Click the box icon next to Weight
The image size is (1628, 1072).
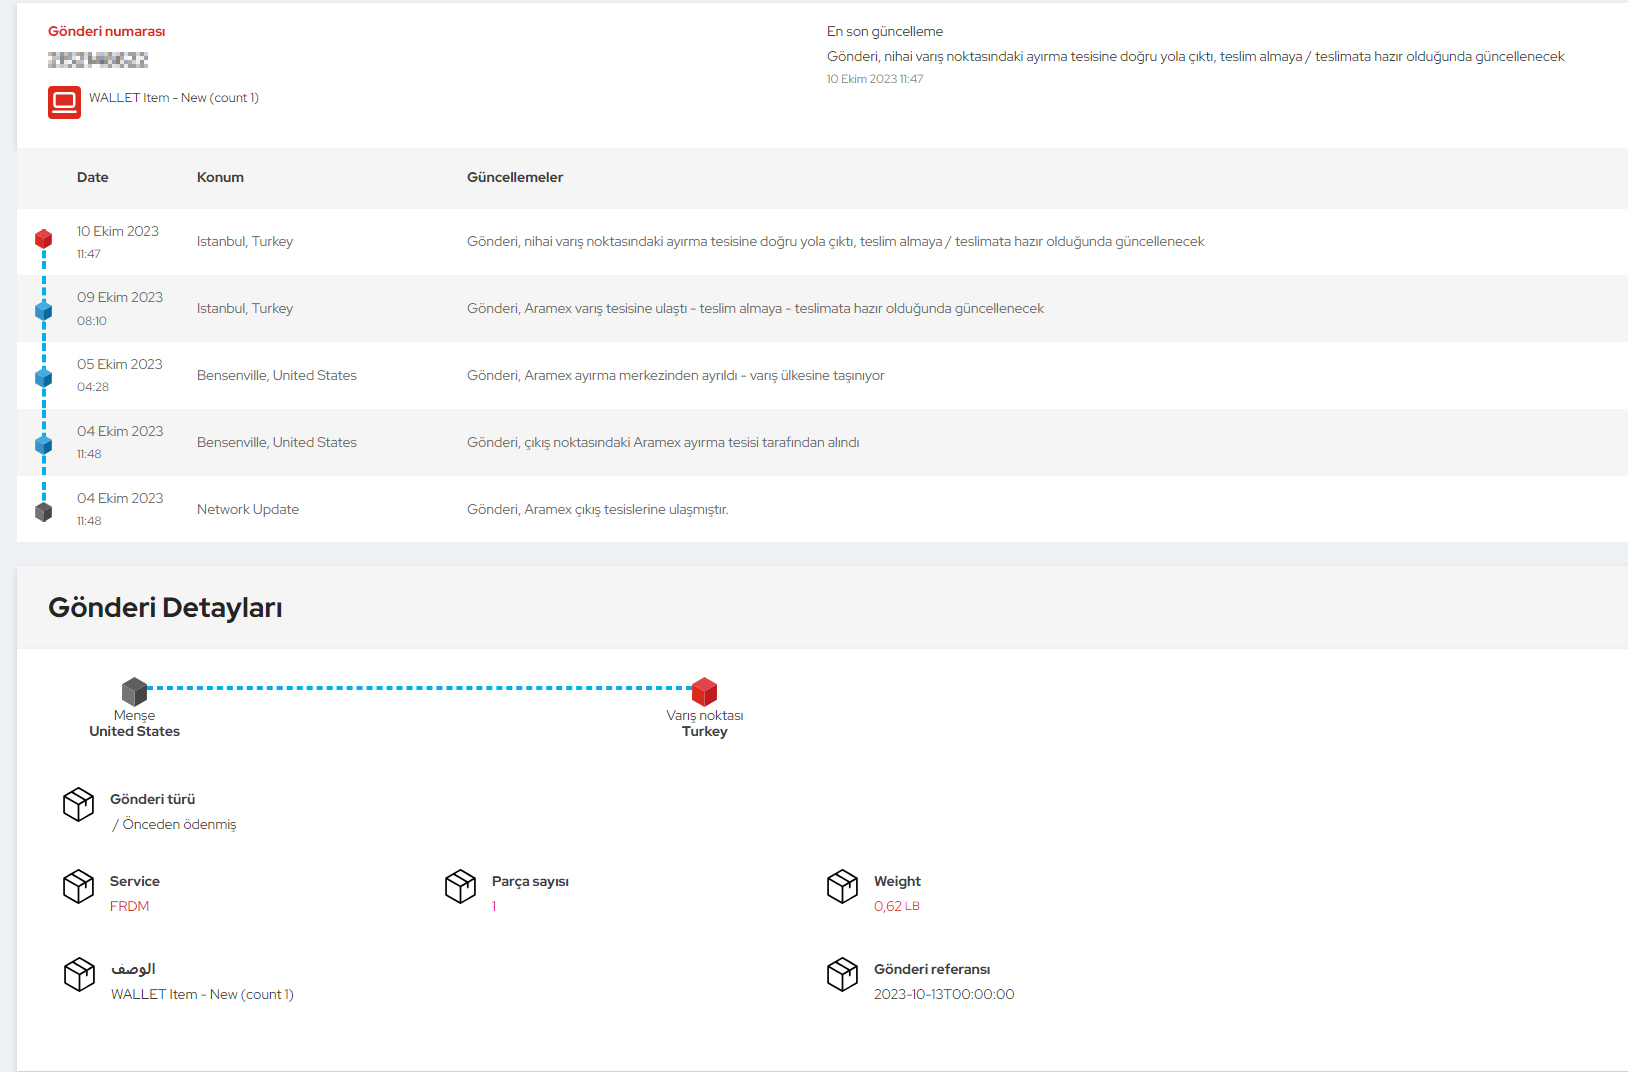(x=842, y=886)
